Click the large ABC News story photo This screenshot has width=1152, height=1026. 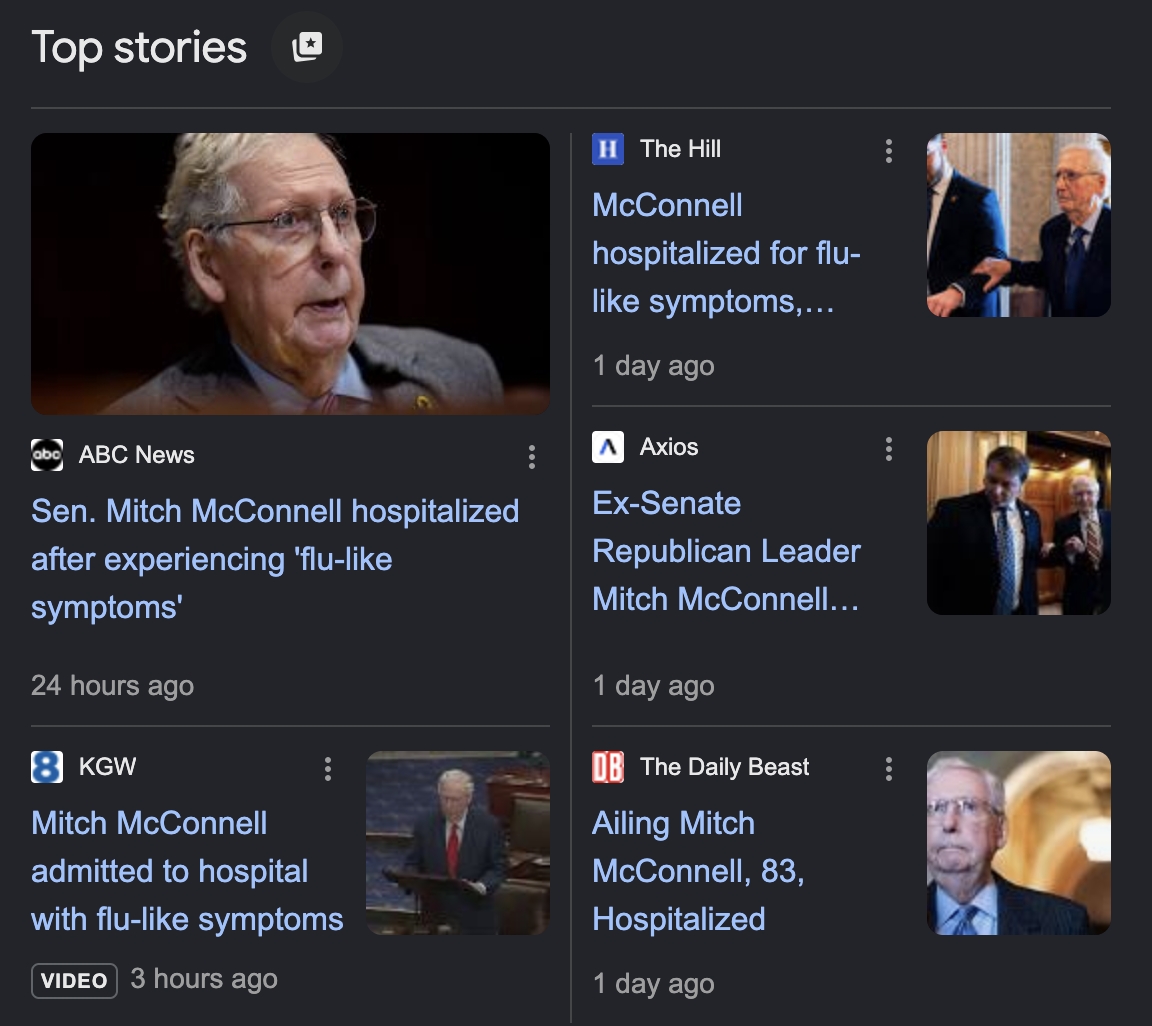(x=290, y=274)
